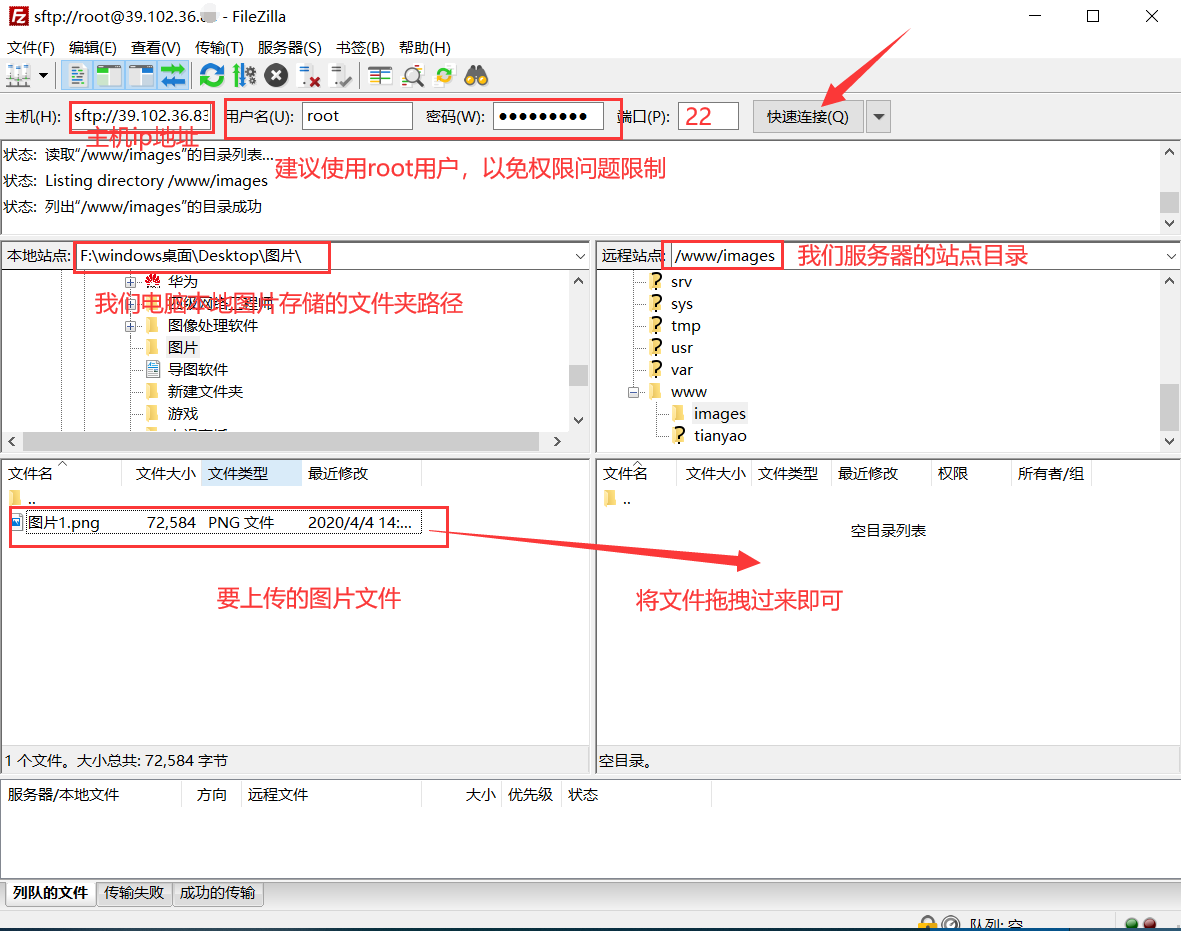
Task: Select the tianyao remote folder
Action: click(x=720, y=435)
